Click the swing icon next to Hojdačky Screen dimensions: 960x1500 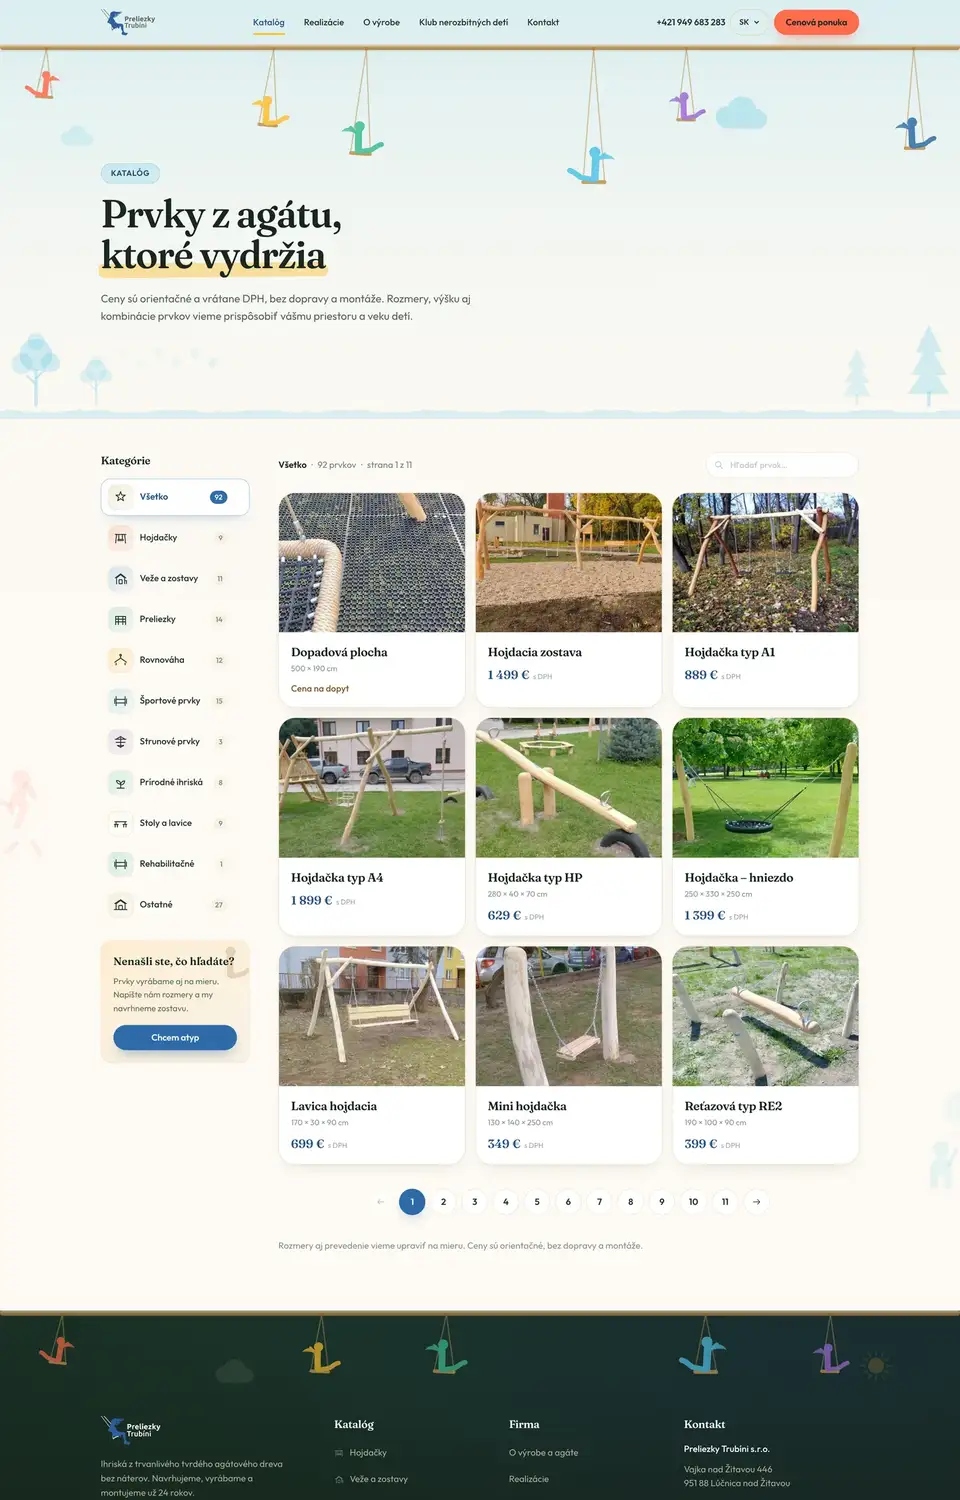tap(120, 538)
